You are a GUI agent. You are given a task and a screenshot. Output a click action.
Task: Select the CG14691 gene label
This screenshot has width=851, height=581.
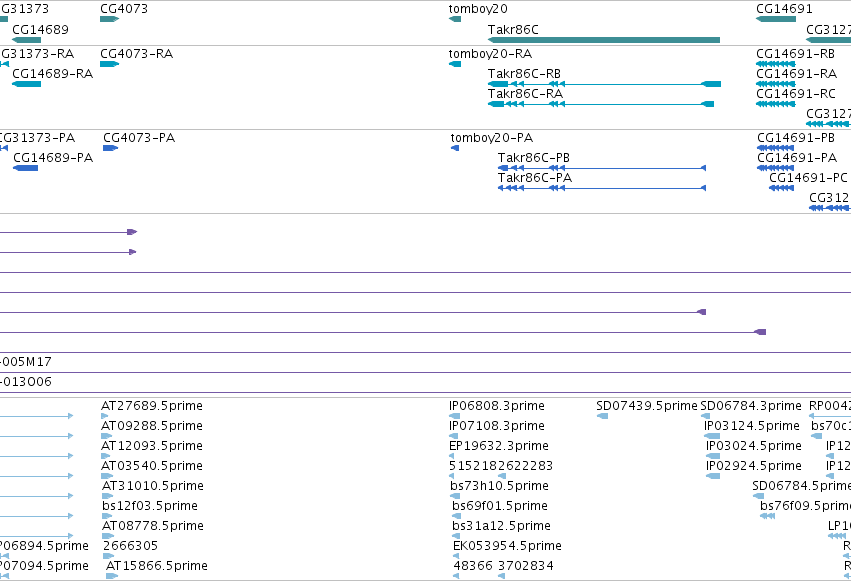(784, 9)
